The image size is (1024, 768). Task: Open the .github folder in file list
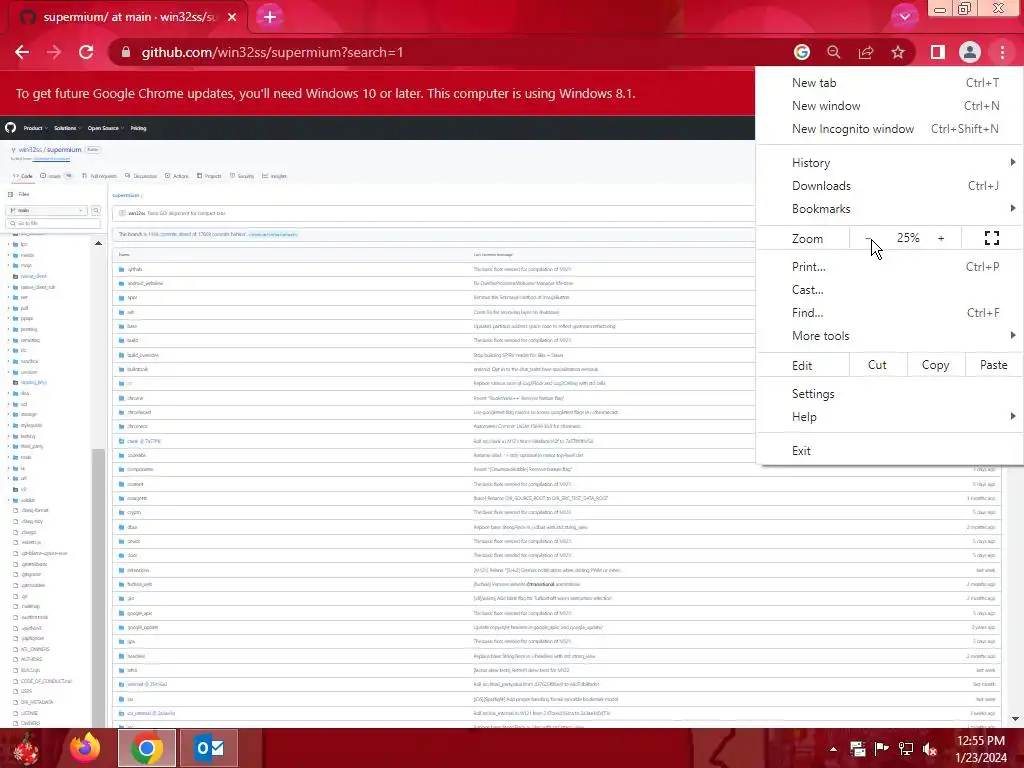point(135,269)
